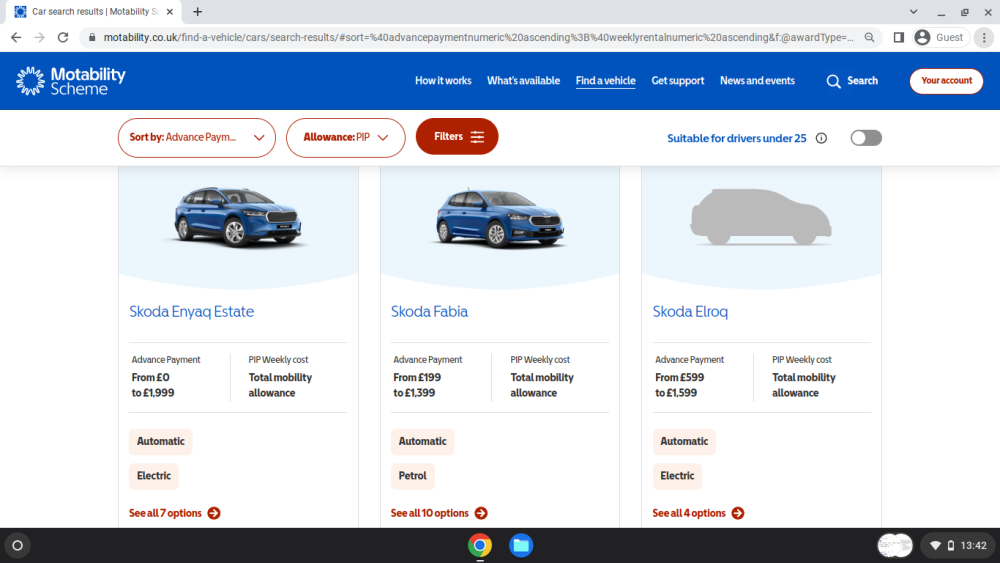Open the Get support menu
The image size is (1000, 563).
click(677, 81)
